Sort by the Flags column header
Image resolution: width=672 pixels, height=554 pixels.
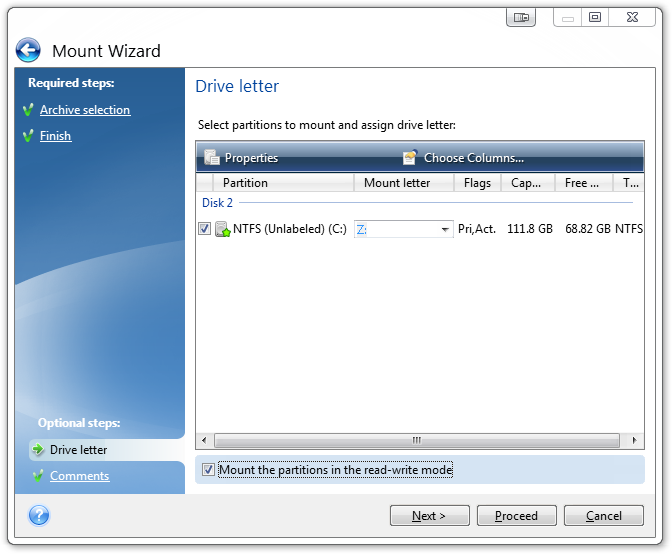[477, 183]
